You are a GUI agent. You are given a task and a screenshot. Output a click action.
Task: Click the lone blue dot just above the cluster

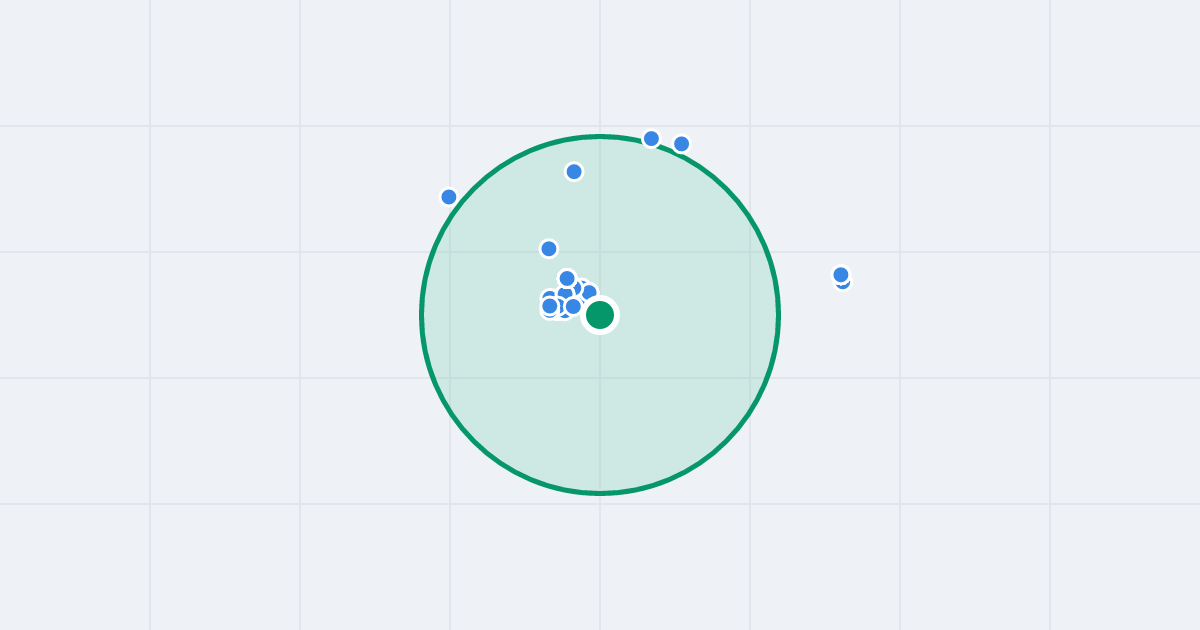(x=549, y=249)
